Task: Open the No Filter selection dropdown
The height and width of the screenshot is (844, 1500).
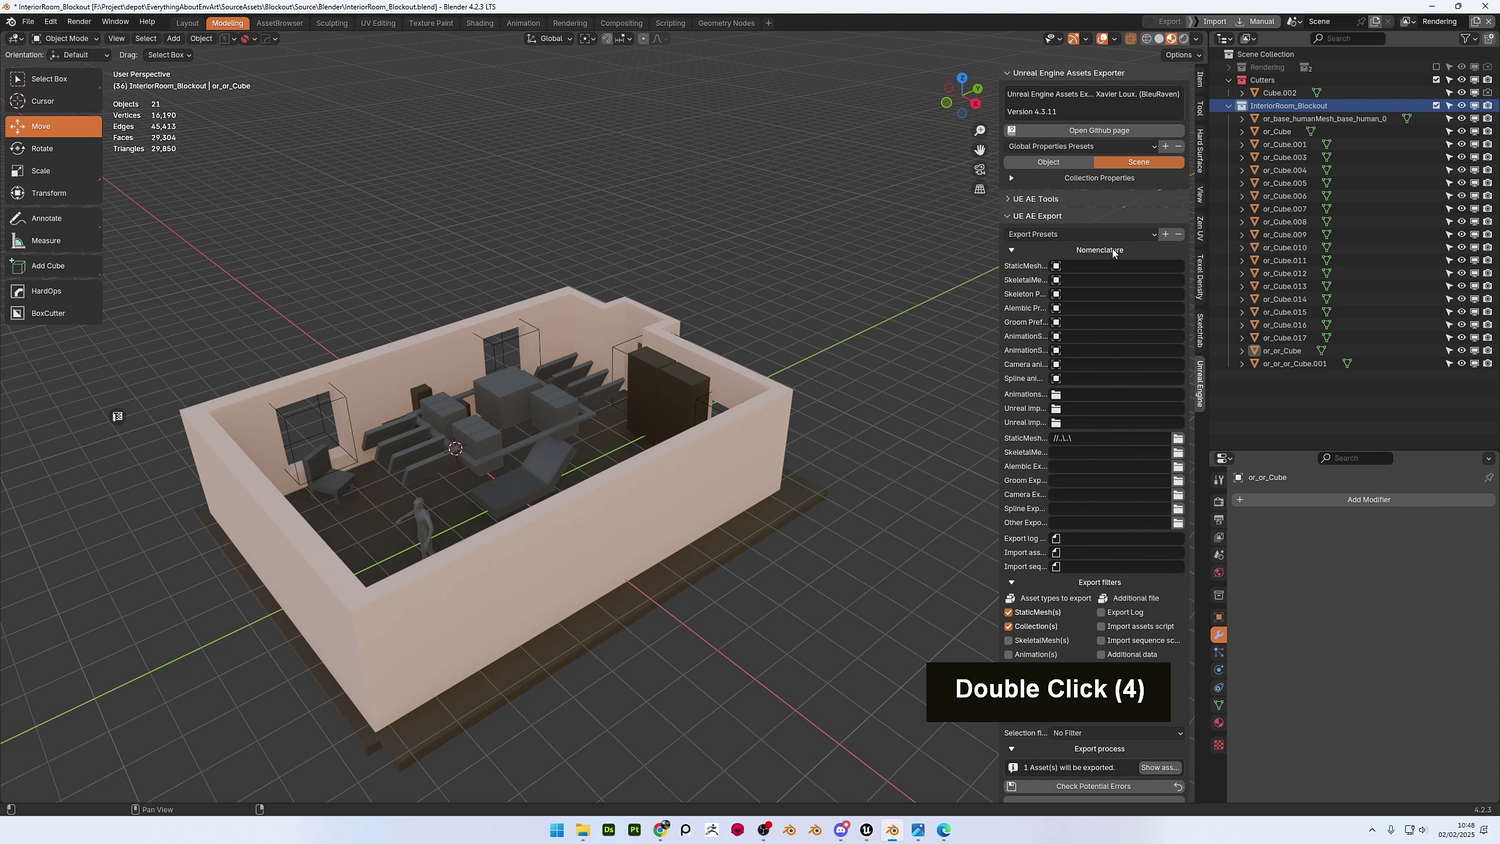Action: click(x=1117, y=733)
